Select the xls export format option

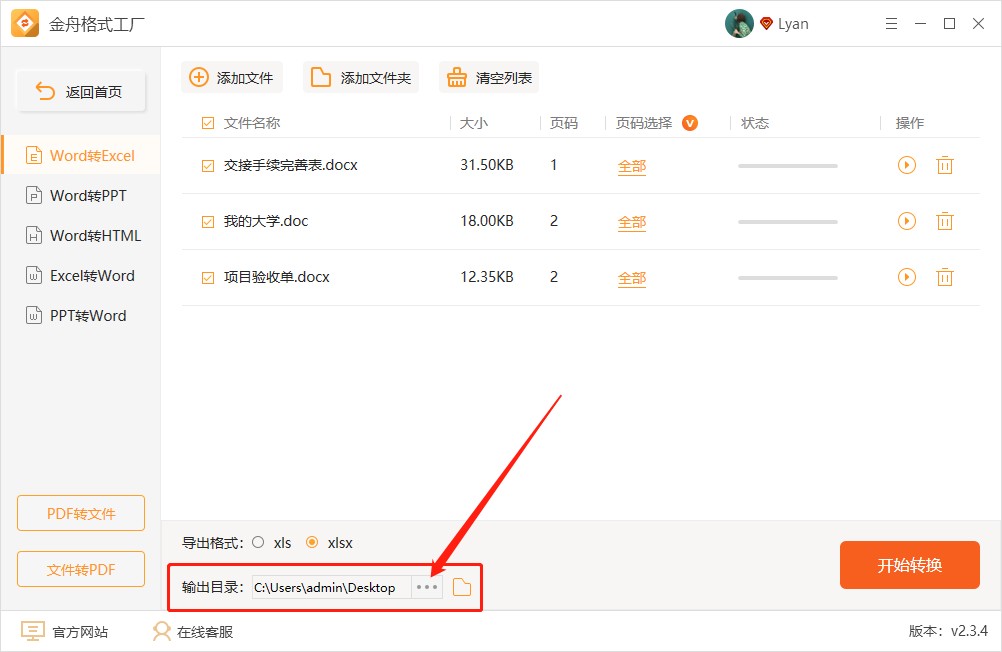[258, 543]
